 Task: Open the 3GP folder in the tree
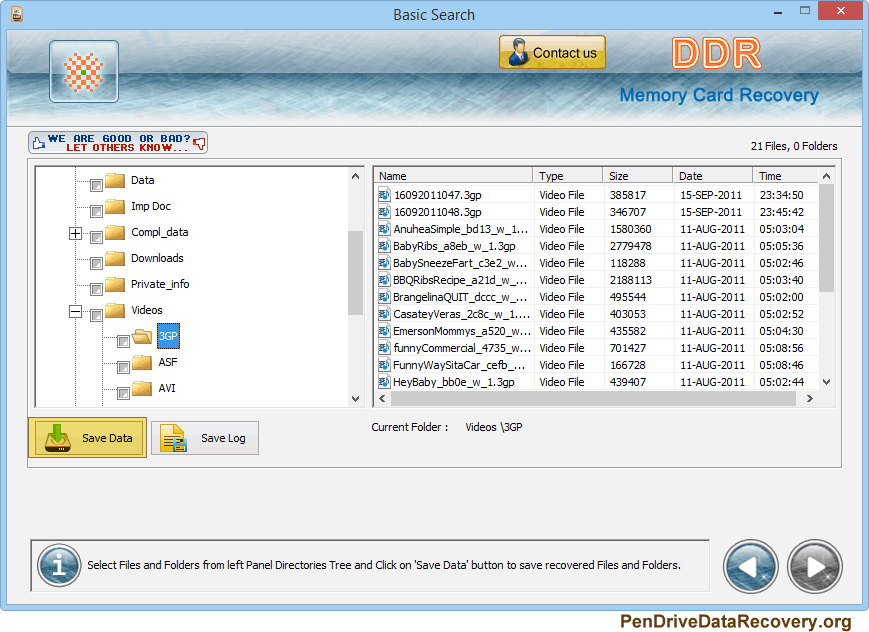168,336
